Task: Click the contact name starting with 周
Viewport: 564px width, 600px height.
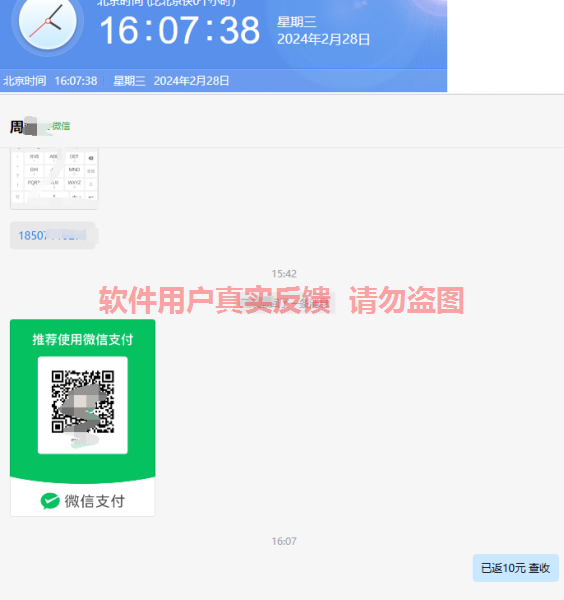Action: (x=23, y=127)
